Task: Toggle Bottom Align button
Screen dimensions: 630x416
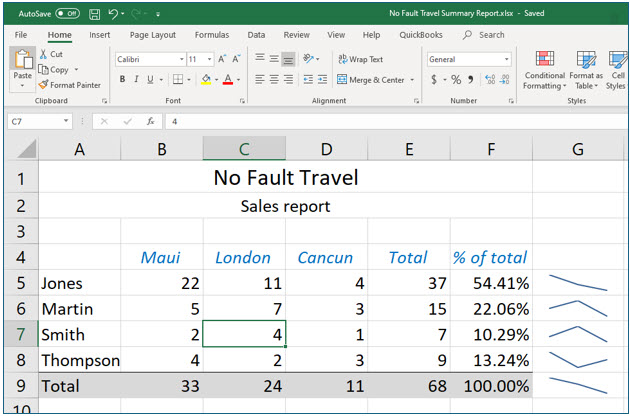Action: 288,59
